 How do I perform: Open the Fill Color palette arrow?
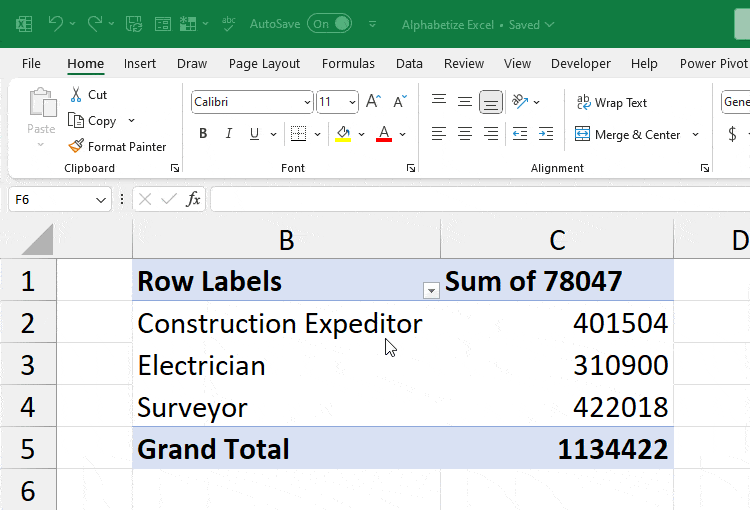[362, 134]
